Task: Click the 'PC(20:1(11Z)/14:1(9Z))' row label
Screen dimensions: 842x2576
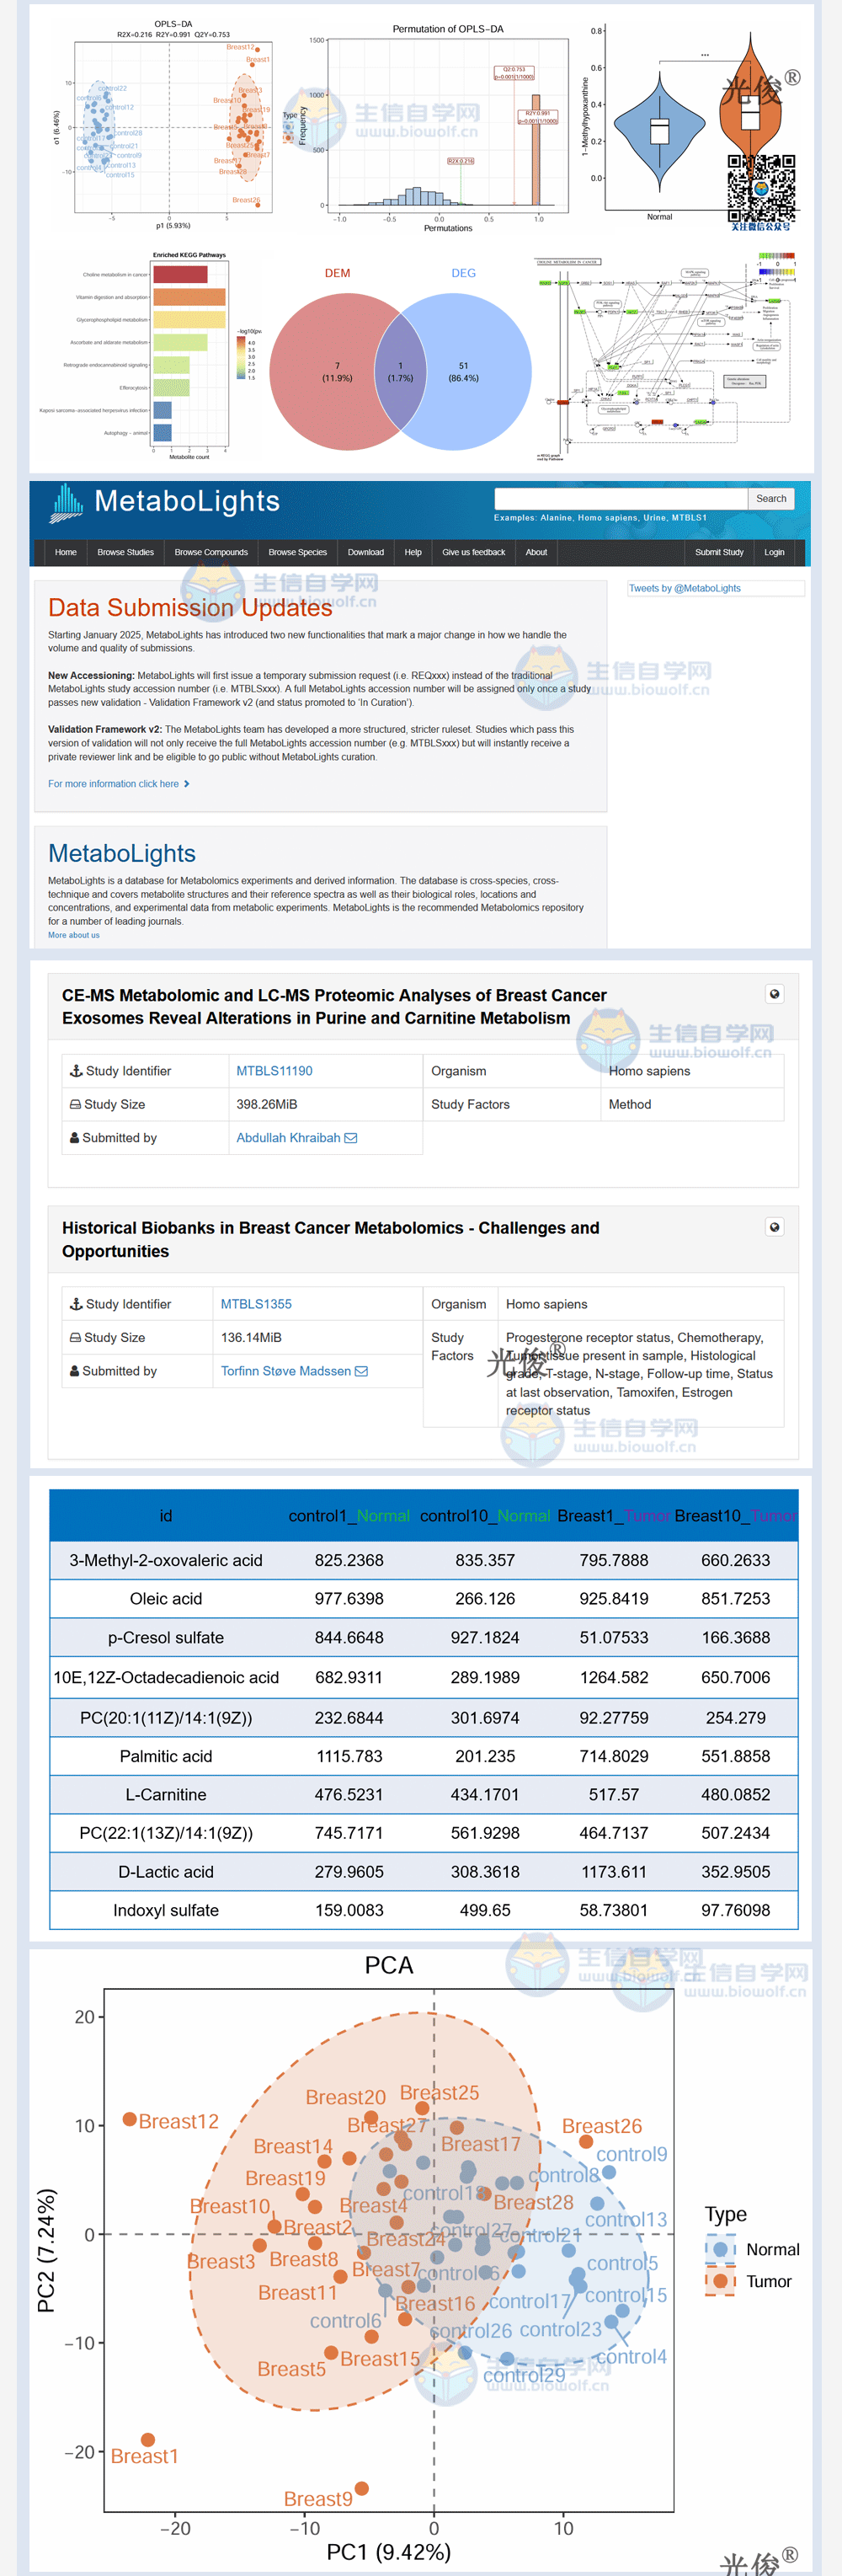Action: pyautogui.click(x=166, y=1718)
